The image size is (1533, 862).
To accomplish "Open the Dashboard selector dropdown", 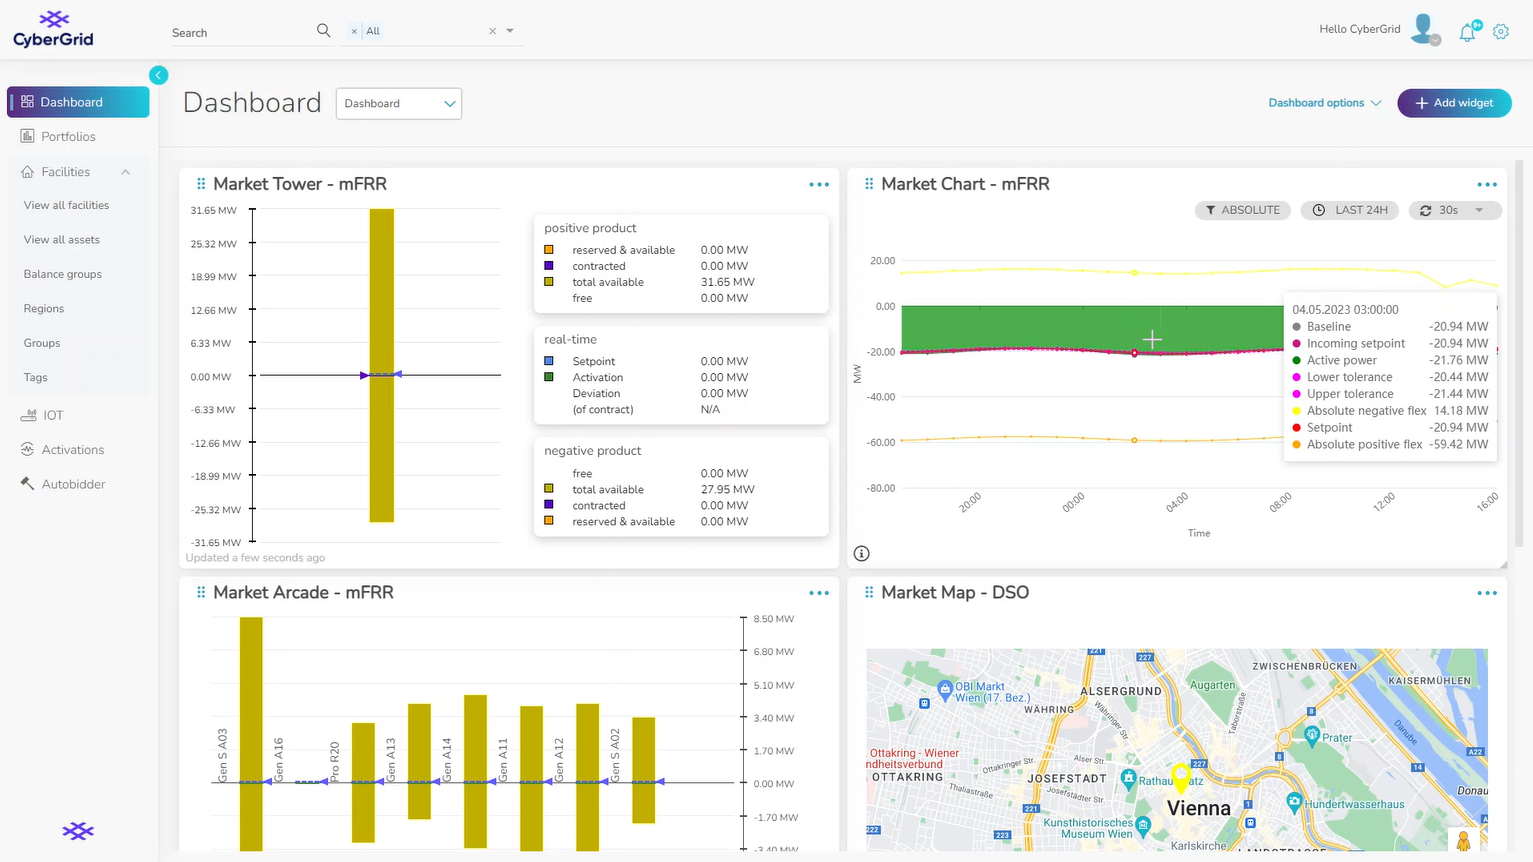I will pos(399,104).
